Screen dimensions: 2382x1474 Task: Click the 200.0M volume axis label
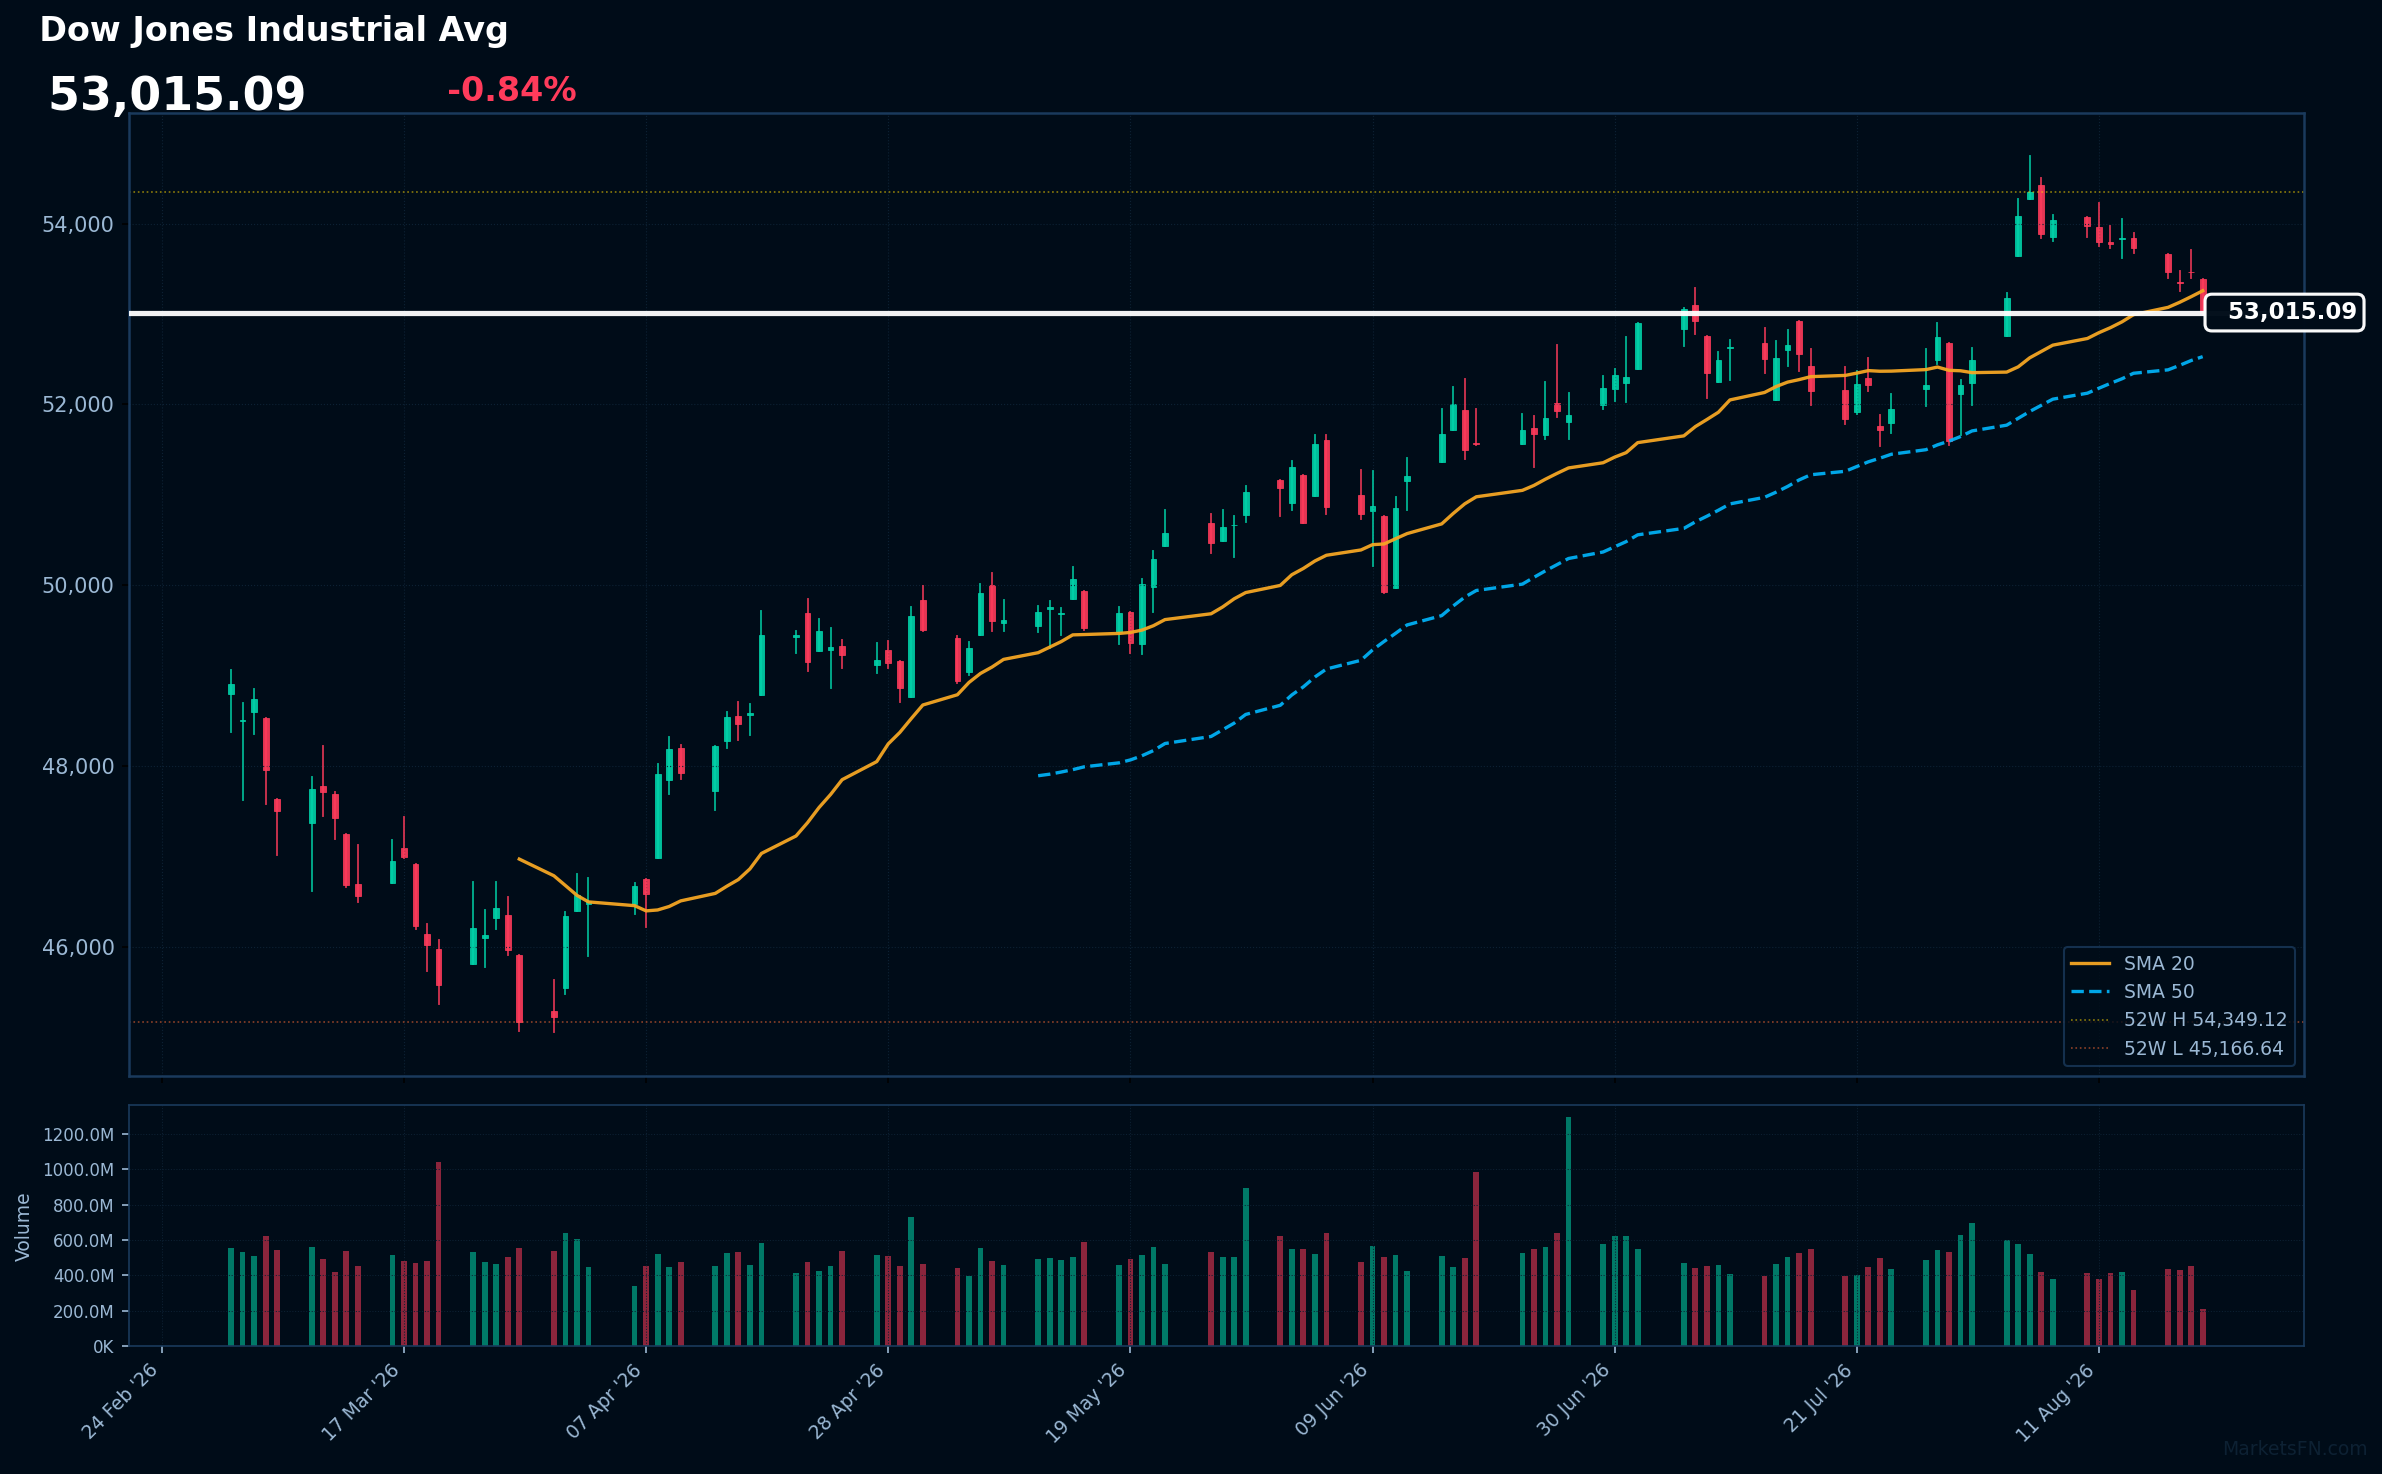(83, 1312)
